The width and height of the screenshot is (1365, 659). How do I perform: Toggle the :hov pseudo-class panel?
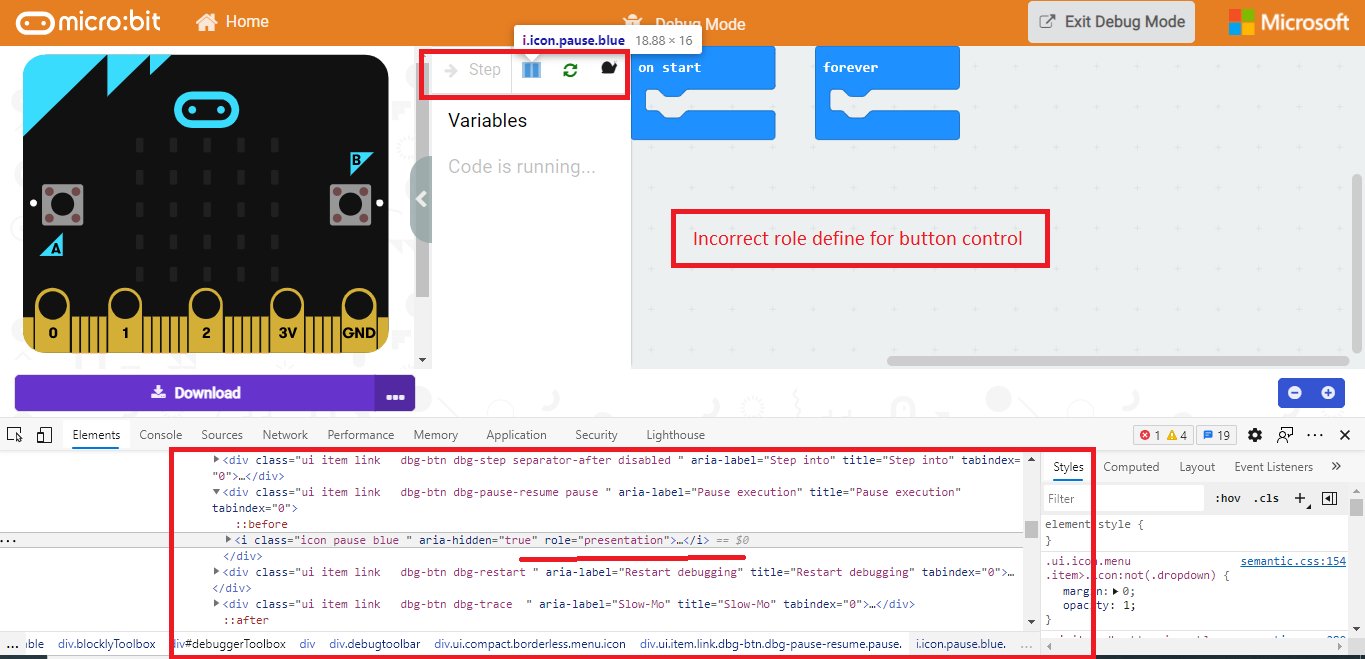tap(1229, 497)
